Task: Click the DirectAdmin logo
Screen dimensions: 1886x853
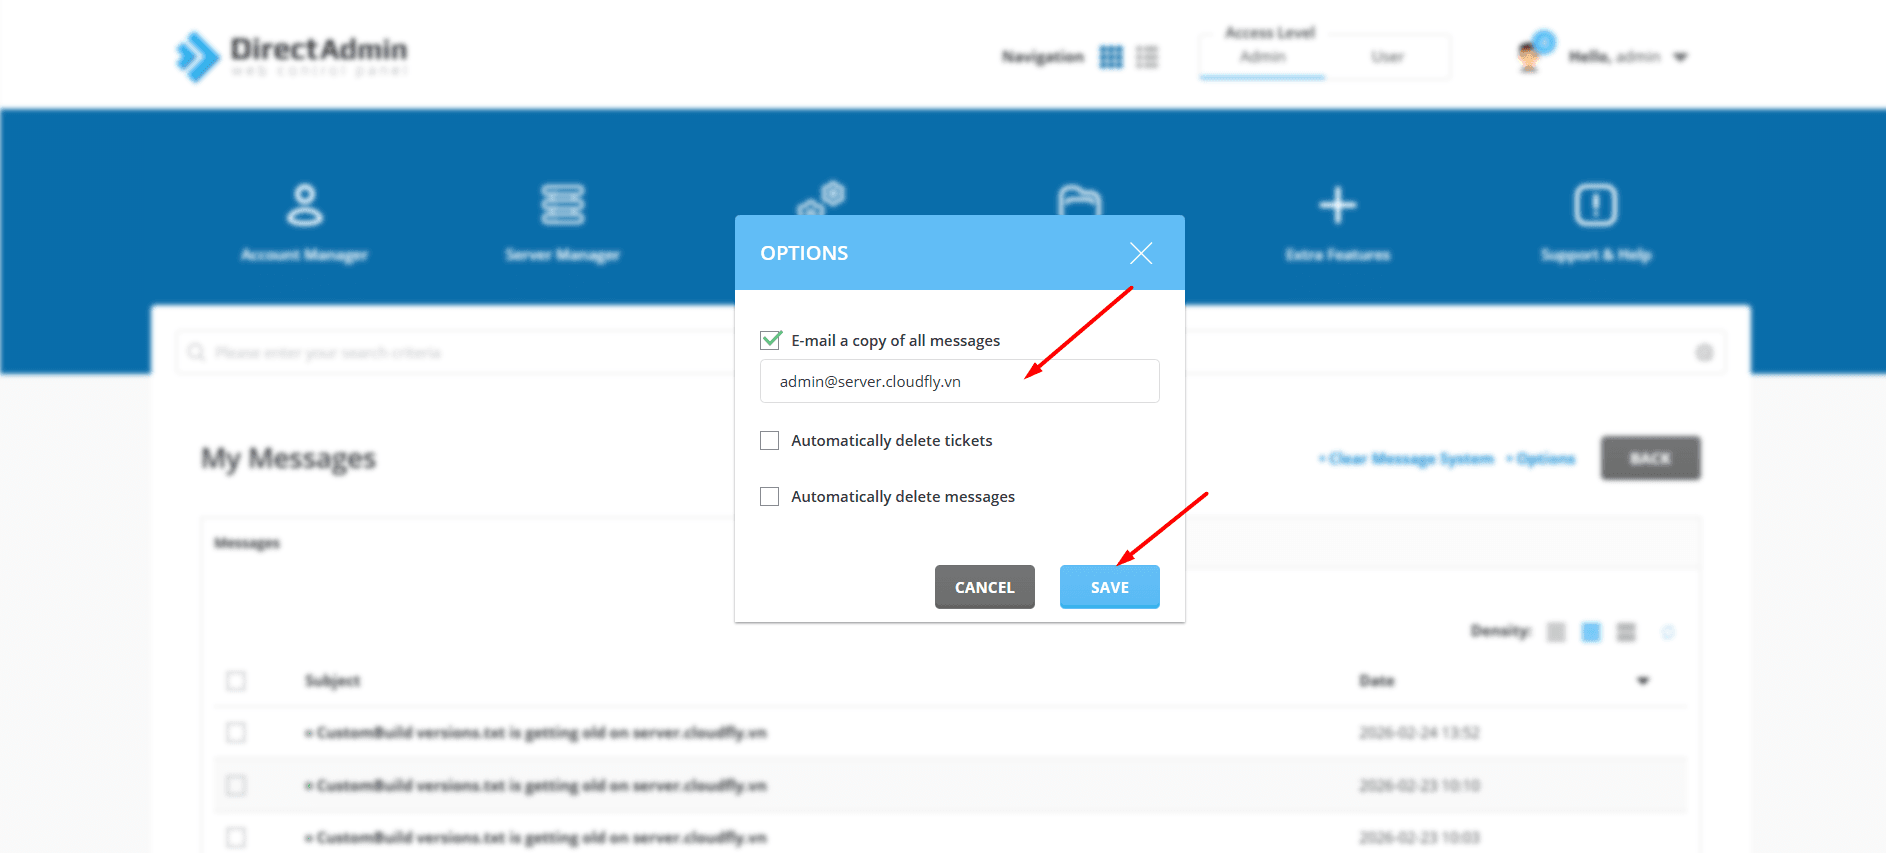Action: coord(292,55)
